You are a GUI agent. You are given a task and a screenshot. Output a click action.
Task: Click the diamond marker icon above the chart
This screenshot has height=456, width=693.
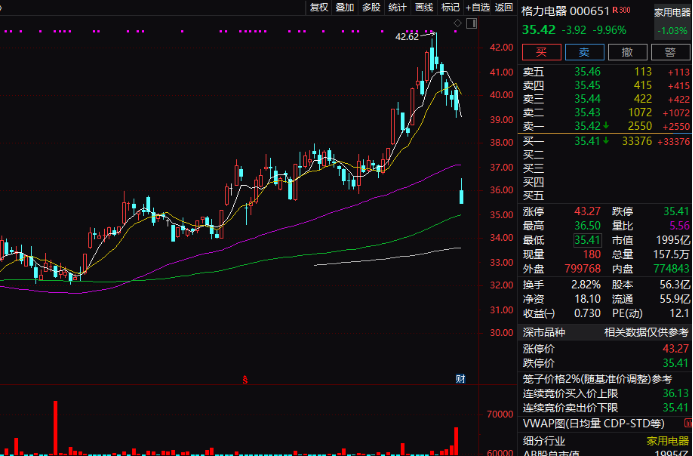pos(457,23)
